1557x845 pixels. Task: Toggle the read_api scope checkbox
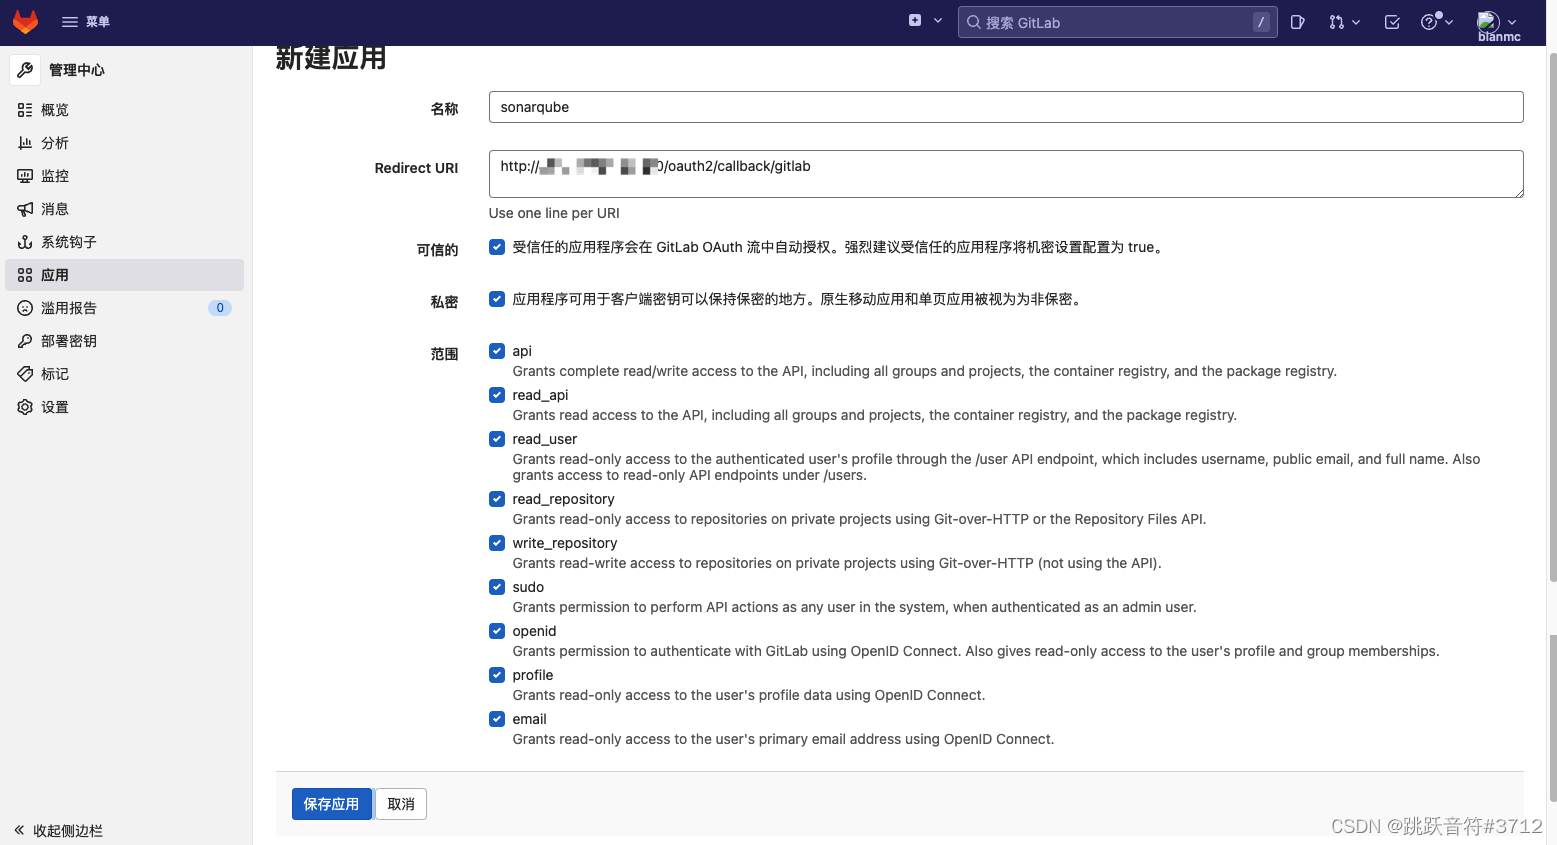tap(497, 395)
